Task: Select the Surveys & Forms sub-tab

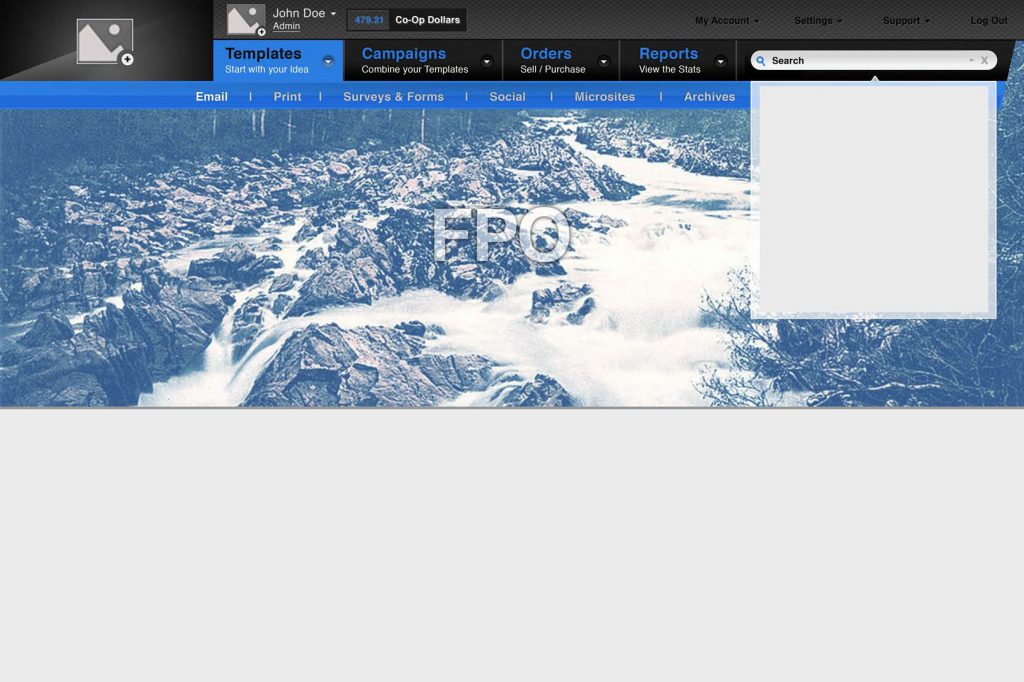Action: click(393, 97)
